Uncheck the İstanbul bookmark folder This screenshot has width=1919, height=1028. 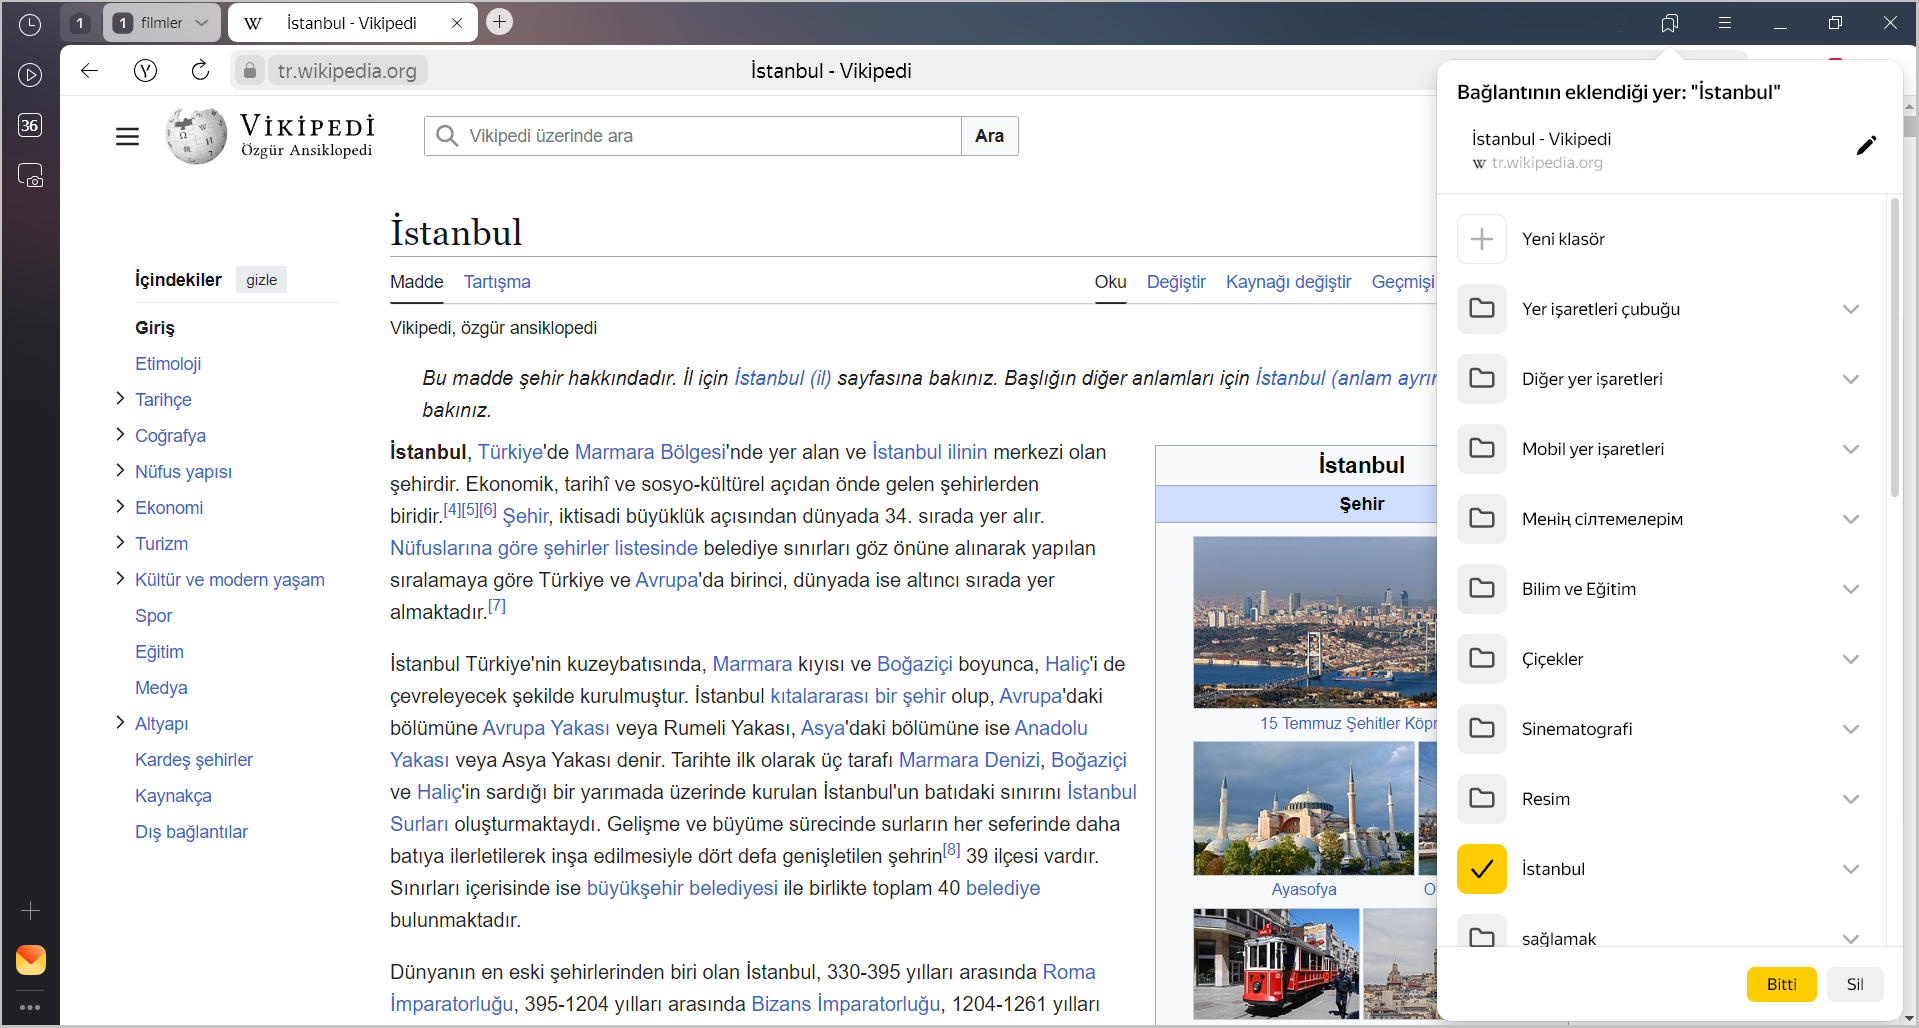(1481, 869)
